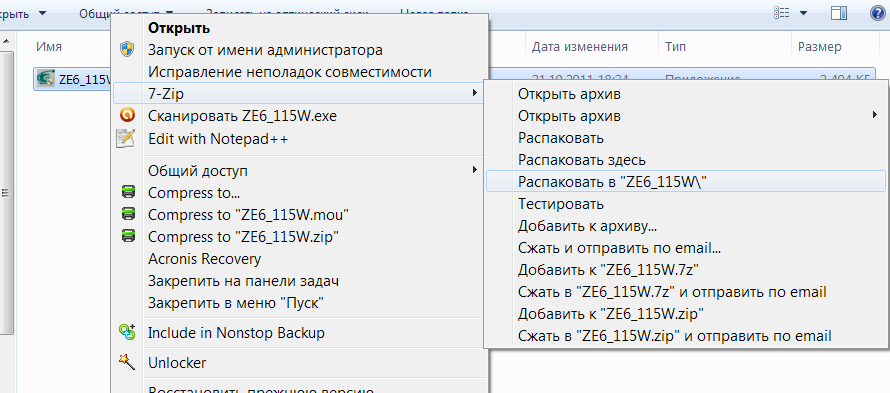This screenshot has width=890, height=393.
Task: Sort files by the Размер column header
Action: coord(820,47)
